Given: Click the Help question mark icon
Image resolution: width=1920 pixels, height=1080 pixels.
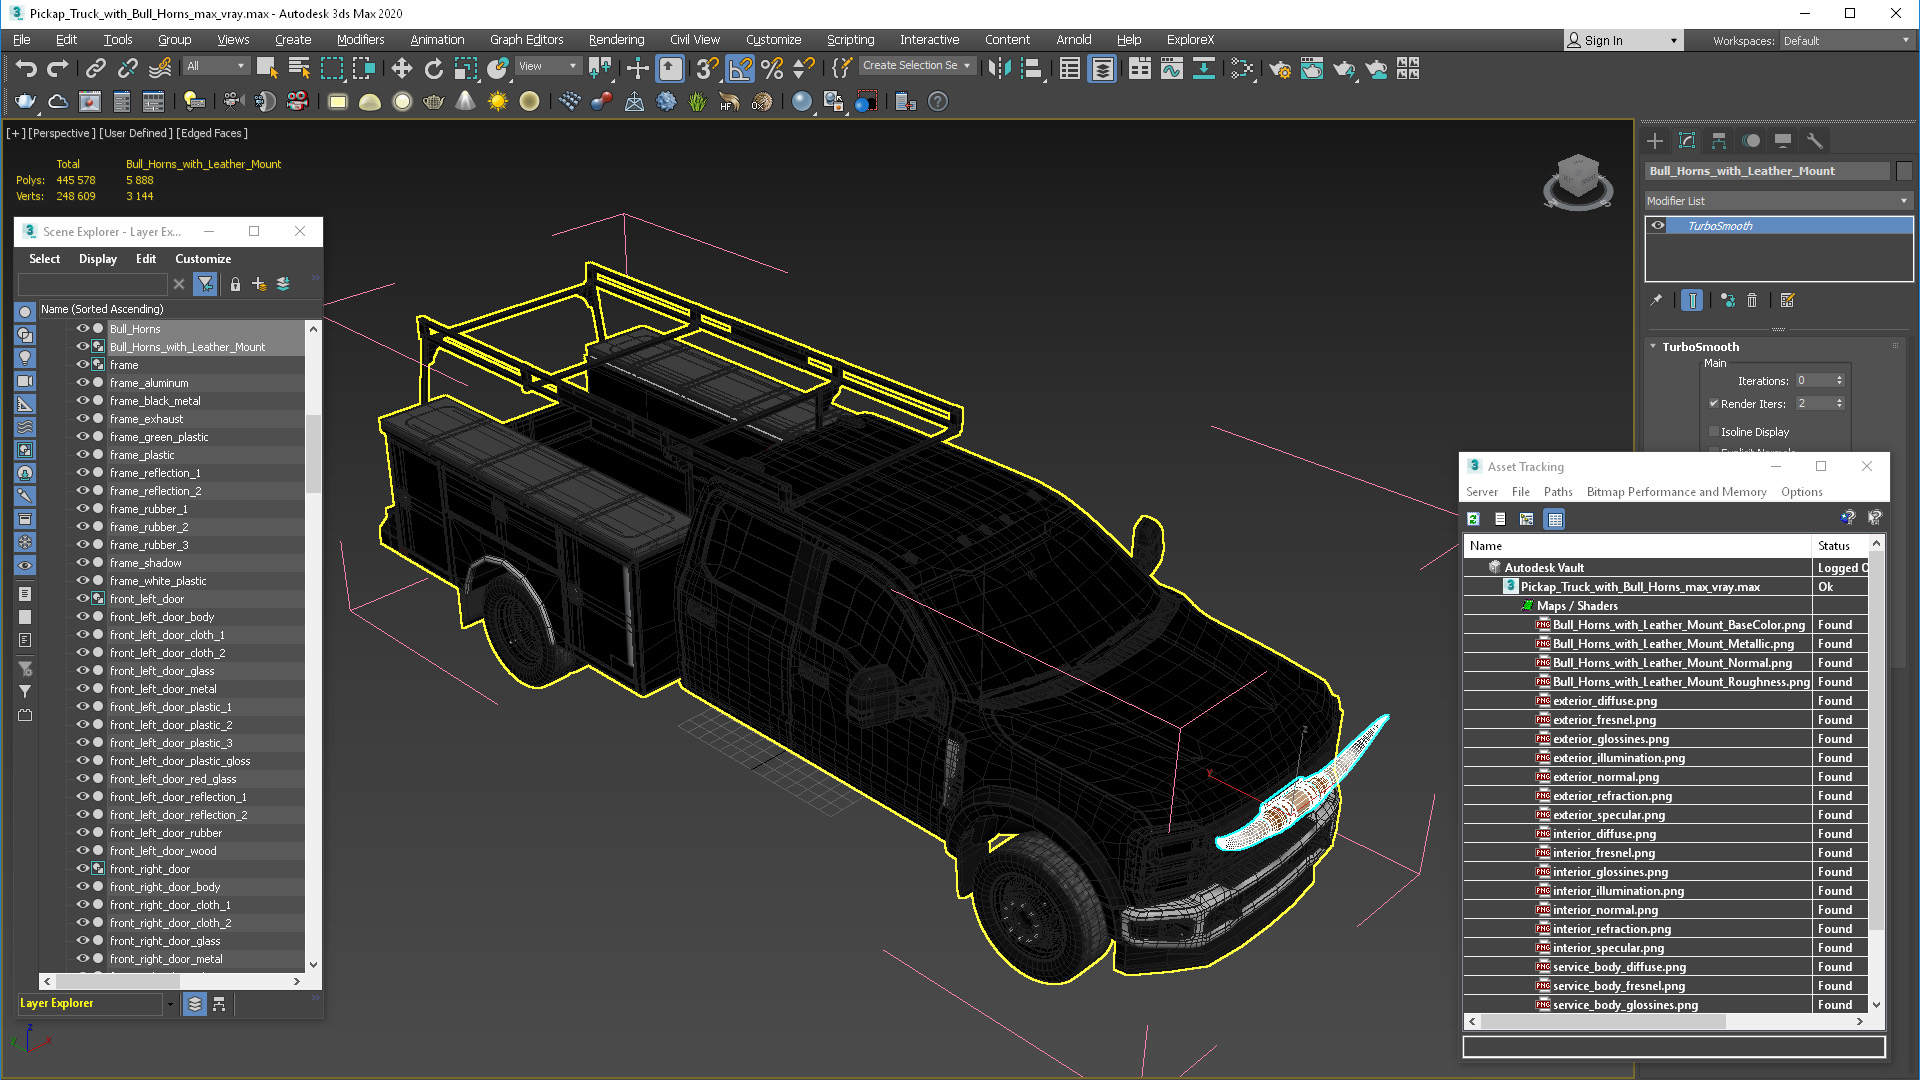Looking at the screenshot, I should click(937, 101).
